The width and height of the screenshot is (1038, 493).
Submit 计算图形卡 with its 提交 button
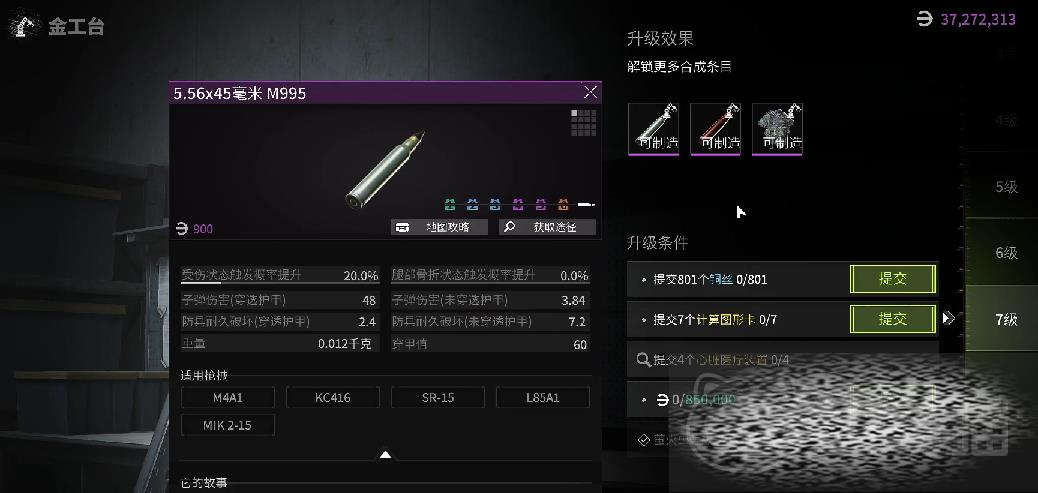(893, 319)
